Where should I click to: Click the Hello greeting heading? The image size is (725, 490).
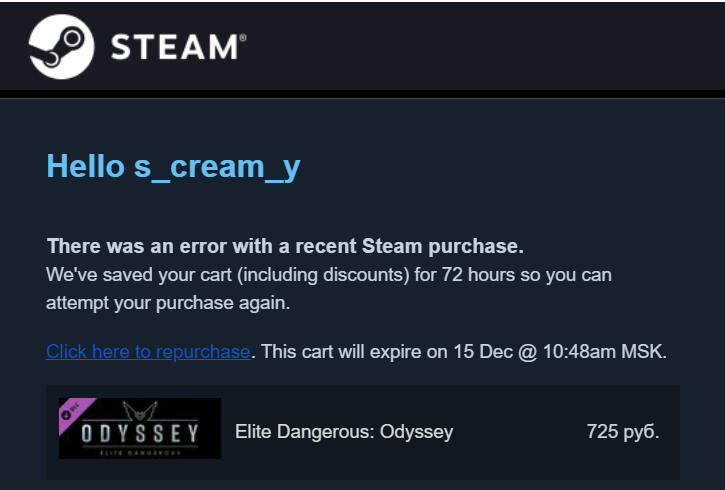[x=86, y=167]
